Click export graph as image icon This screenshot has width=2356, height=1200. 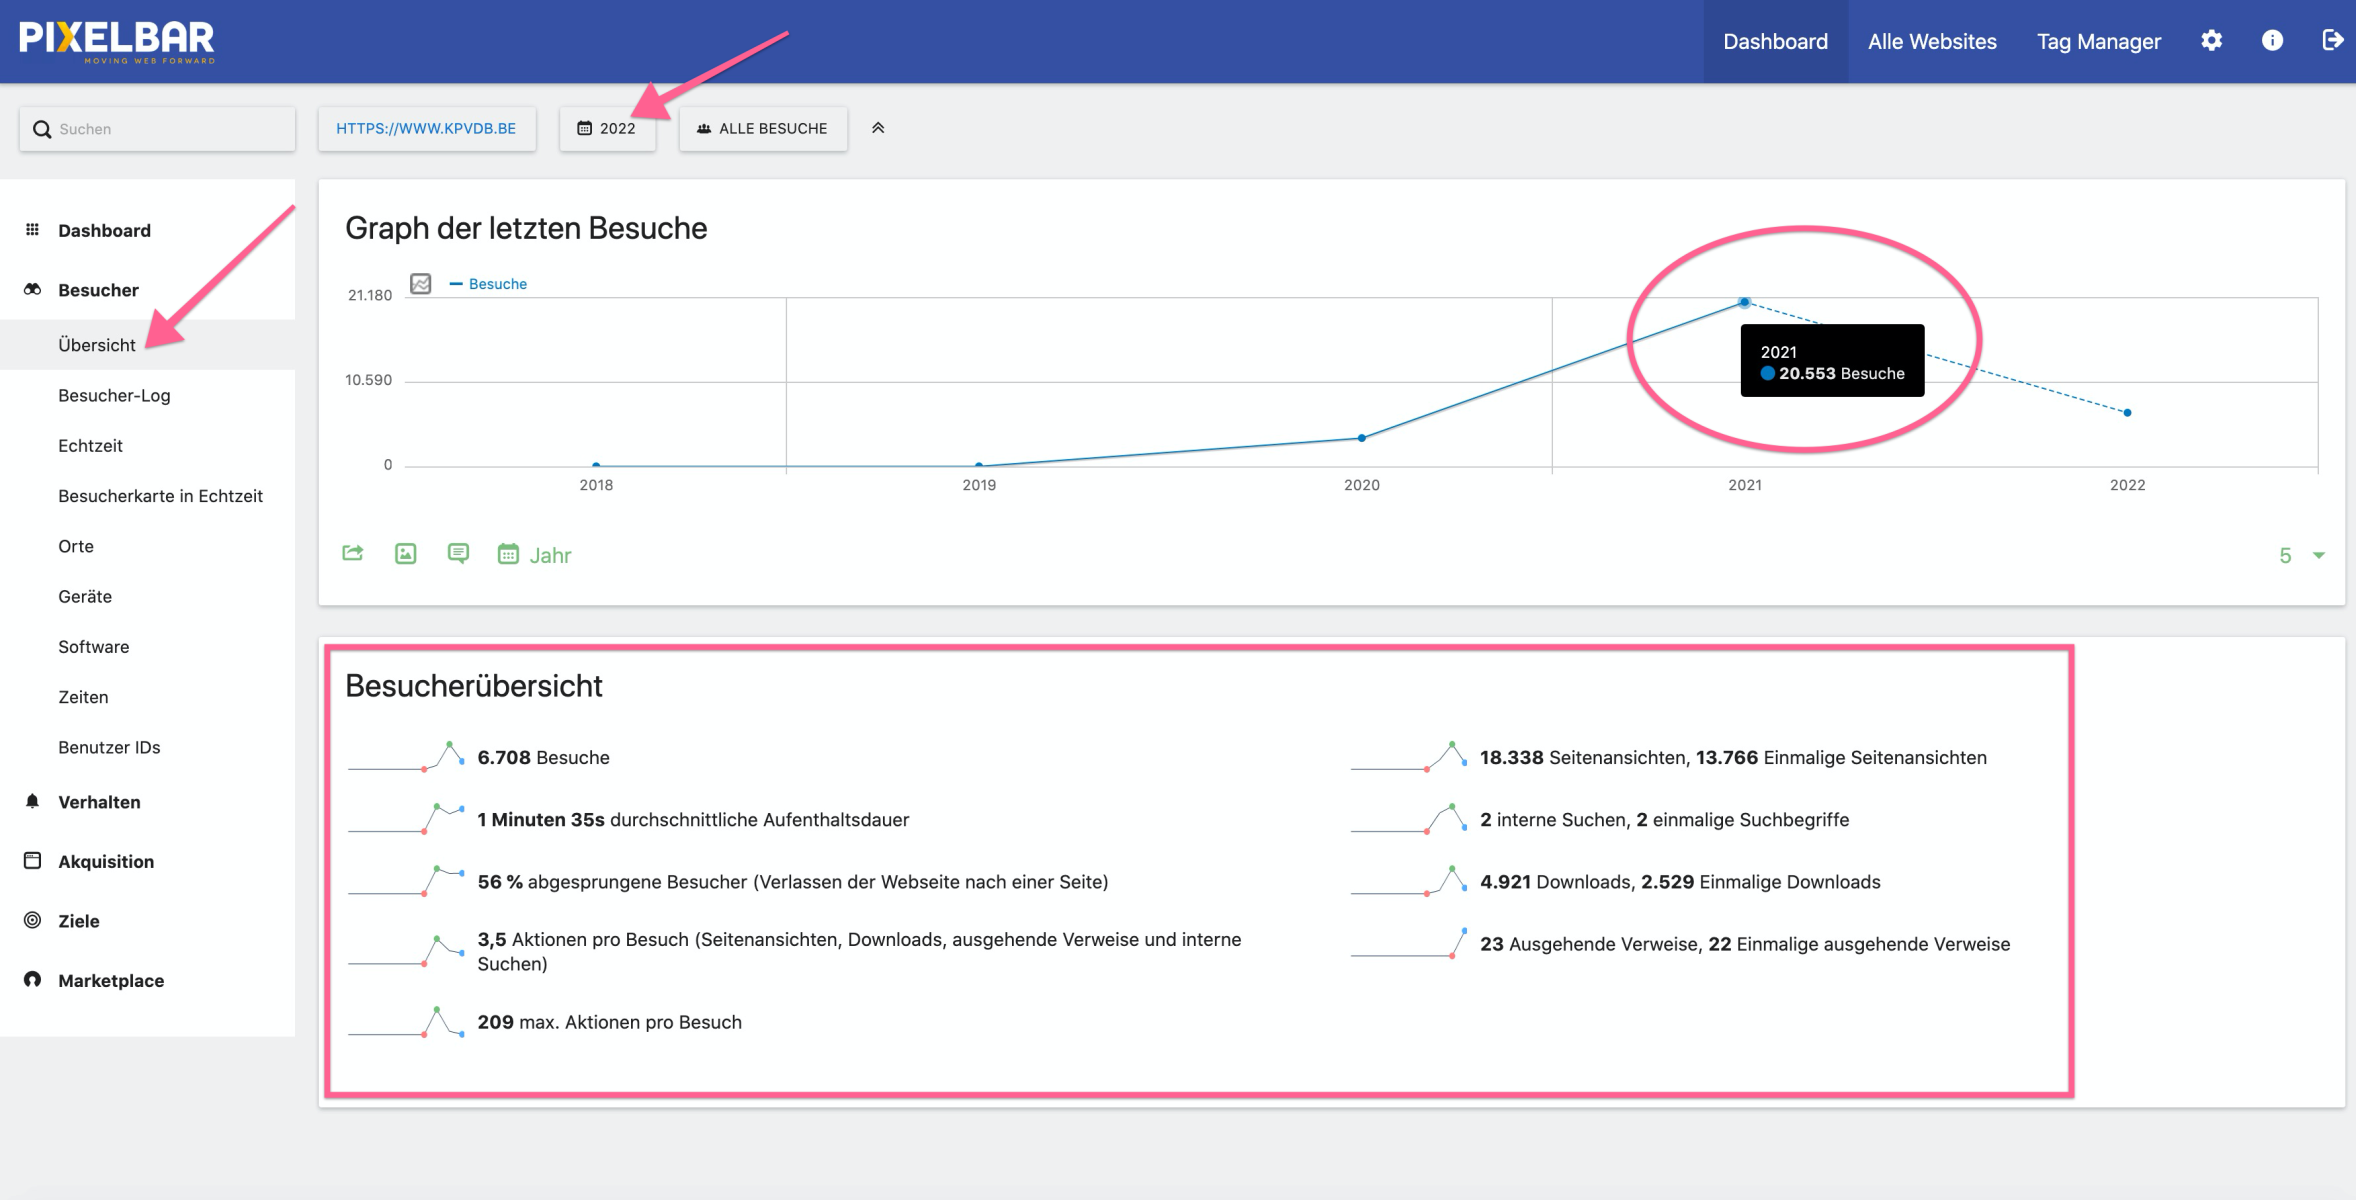tap(405, 553)
